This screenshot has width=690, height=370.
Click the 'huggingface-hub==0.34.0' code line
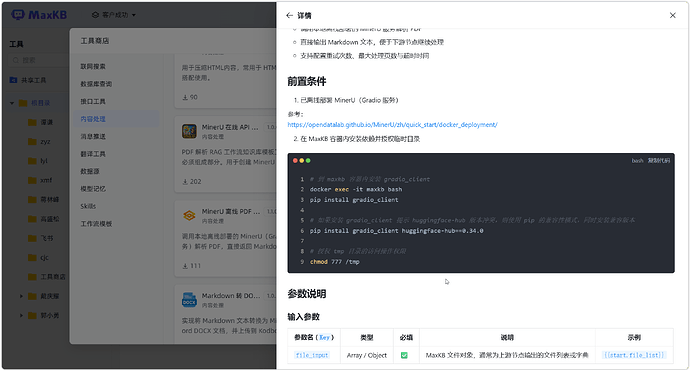(396, 231)
